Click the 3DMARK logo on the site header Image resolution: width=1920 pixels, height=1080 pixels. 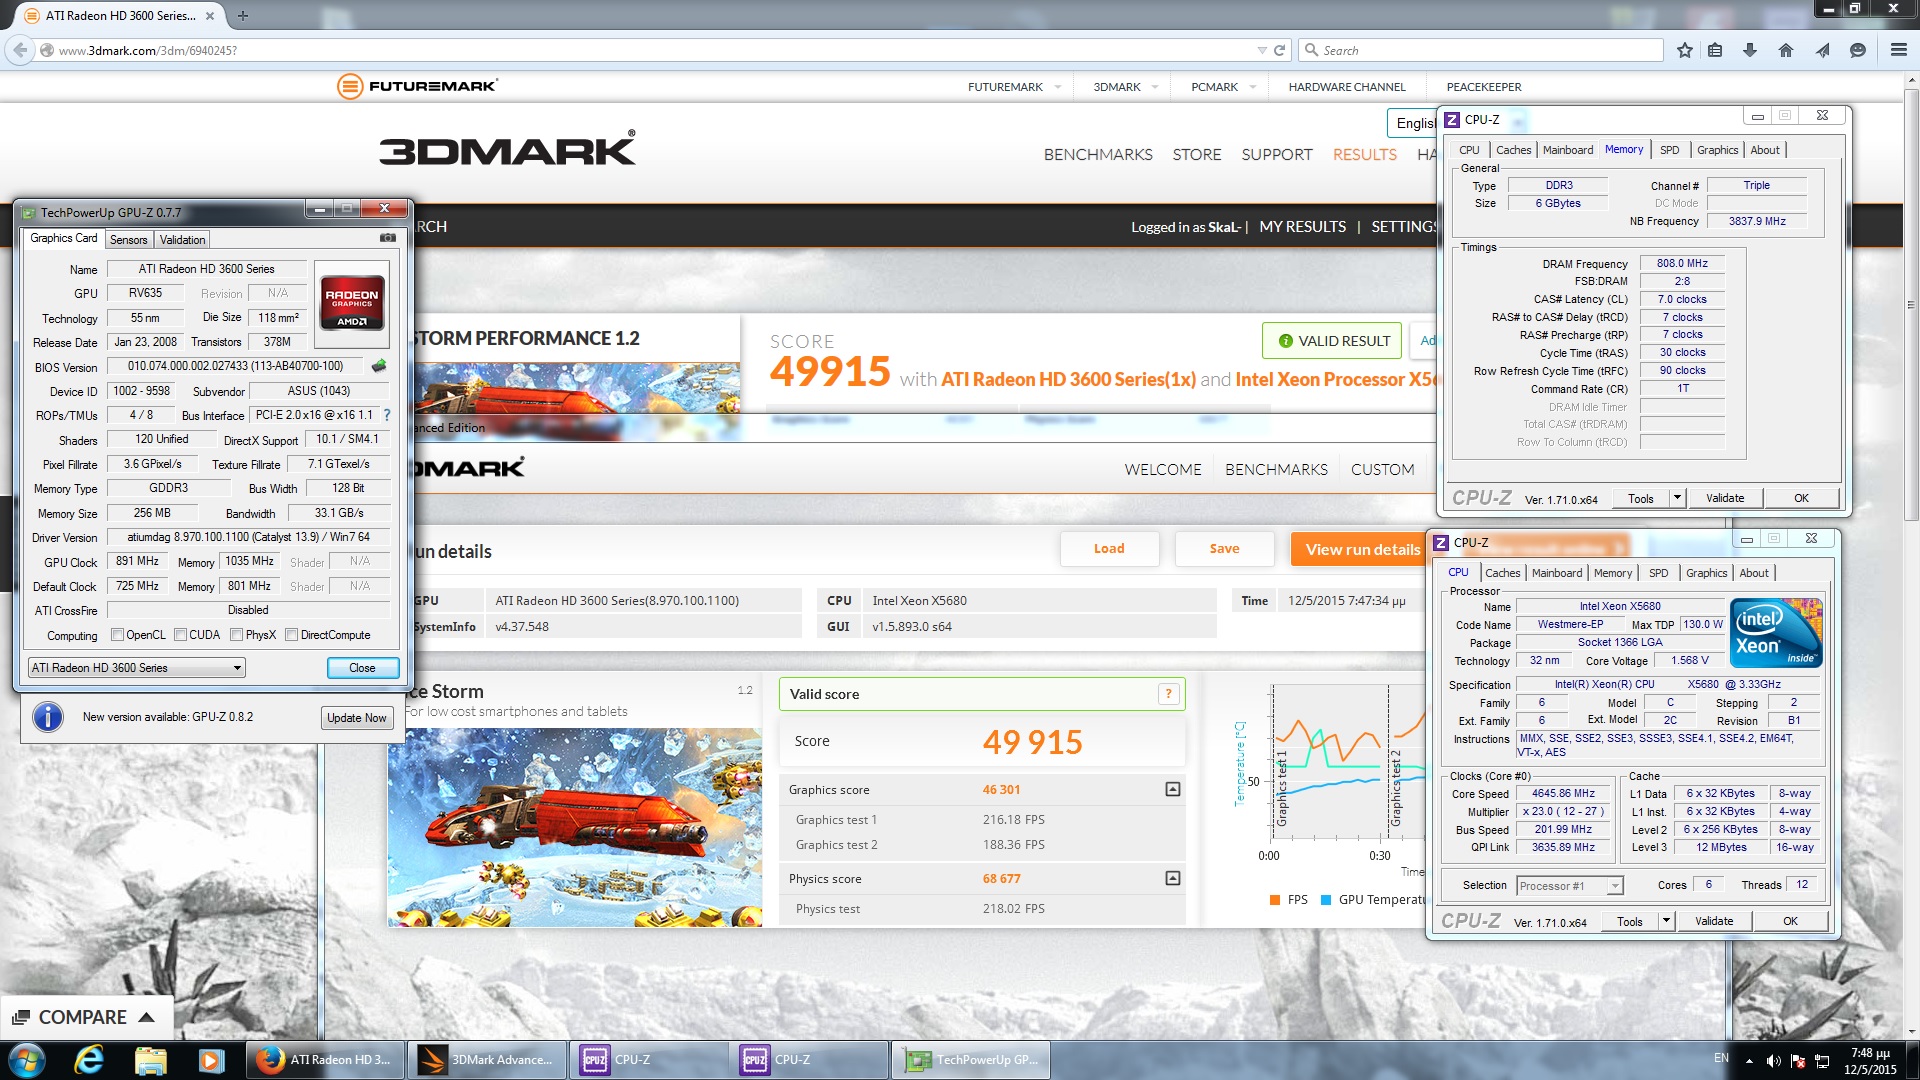[507, 150]
